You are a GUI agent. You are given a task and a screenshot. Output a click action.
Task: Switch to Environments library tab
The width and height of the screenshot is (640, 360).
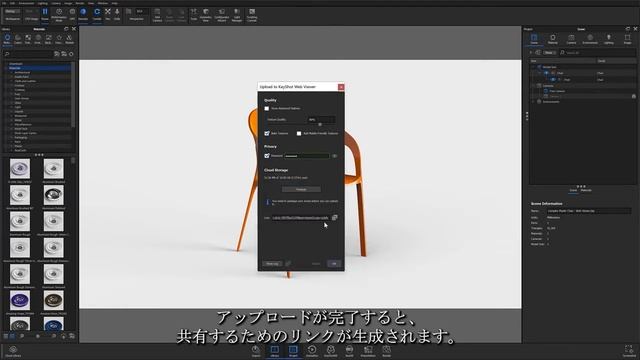coord(38,39)
